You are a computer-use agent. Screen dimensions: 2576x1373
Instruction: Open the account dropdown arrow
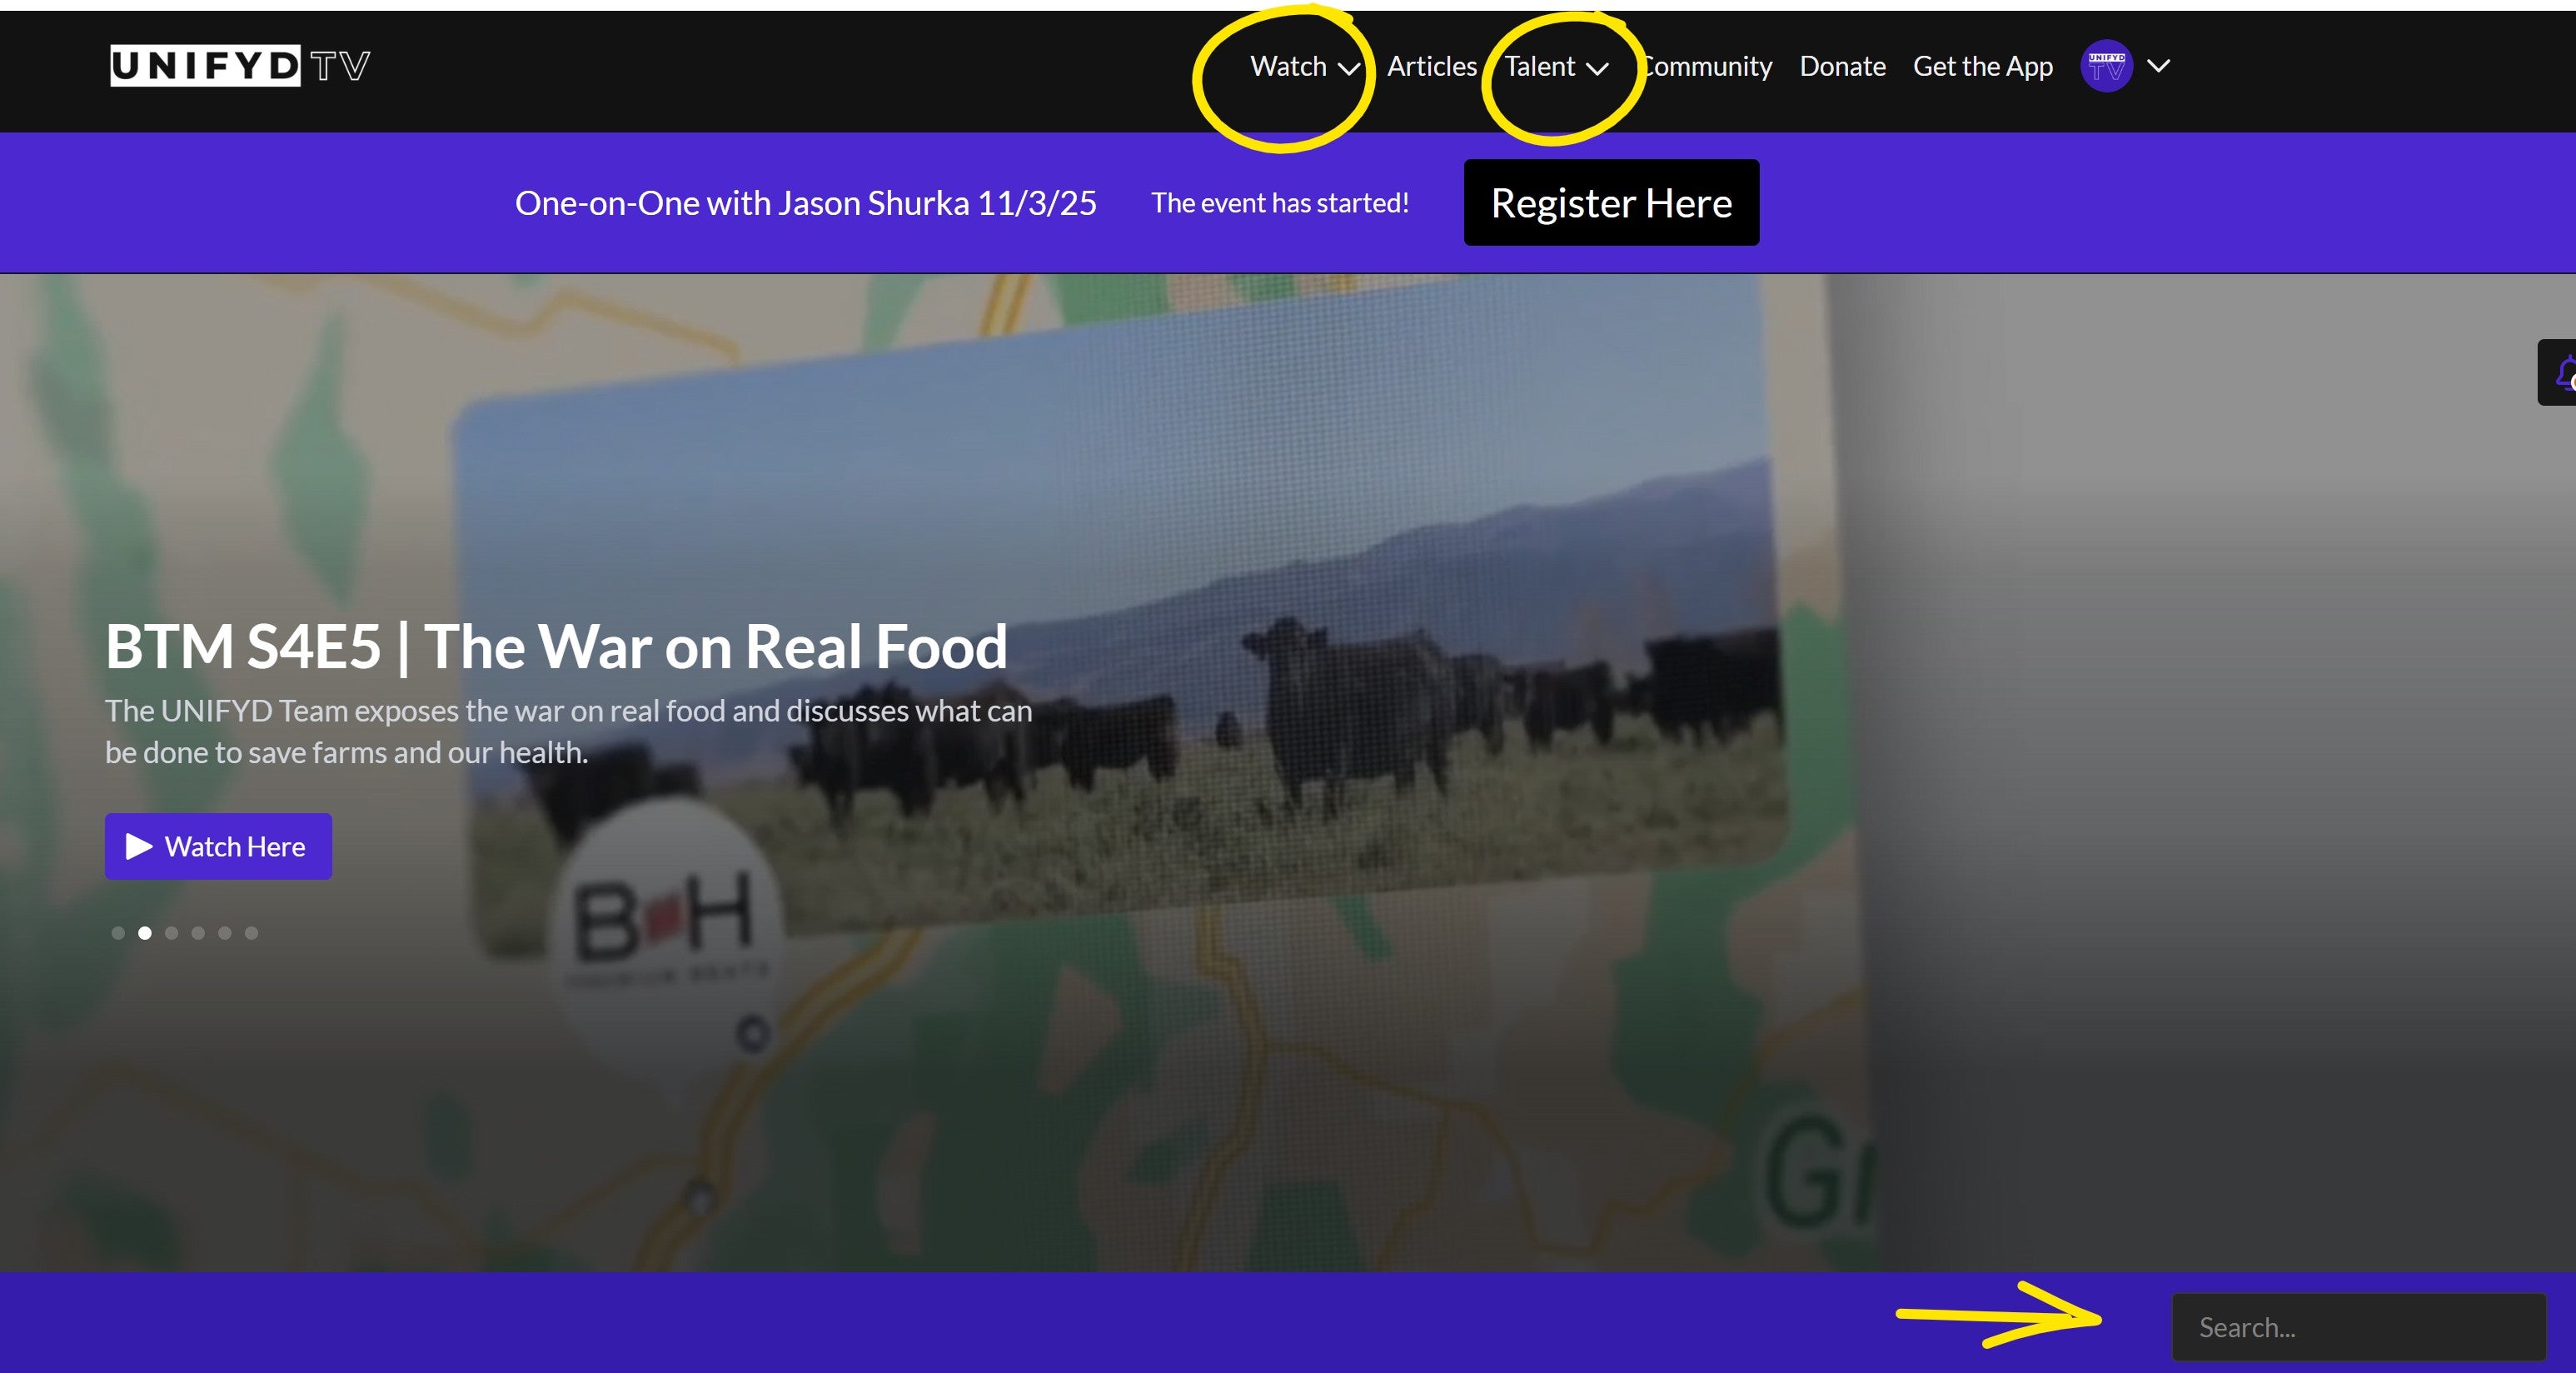[x=2159, y=66]
